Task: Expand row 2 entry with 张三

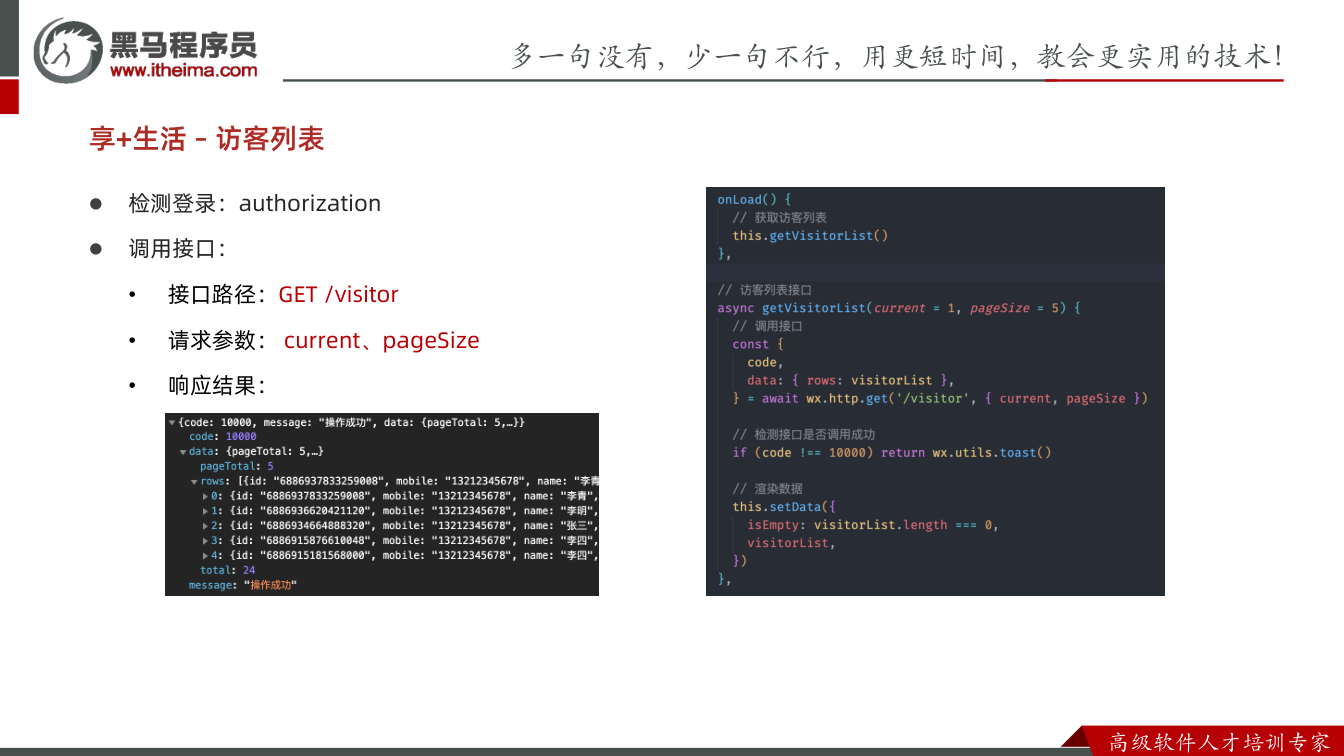Action: tap(206, 526)
